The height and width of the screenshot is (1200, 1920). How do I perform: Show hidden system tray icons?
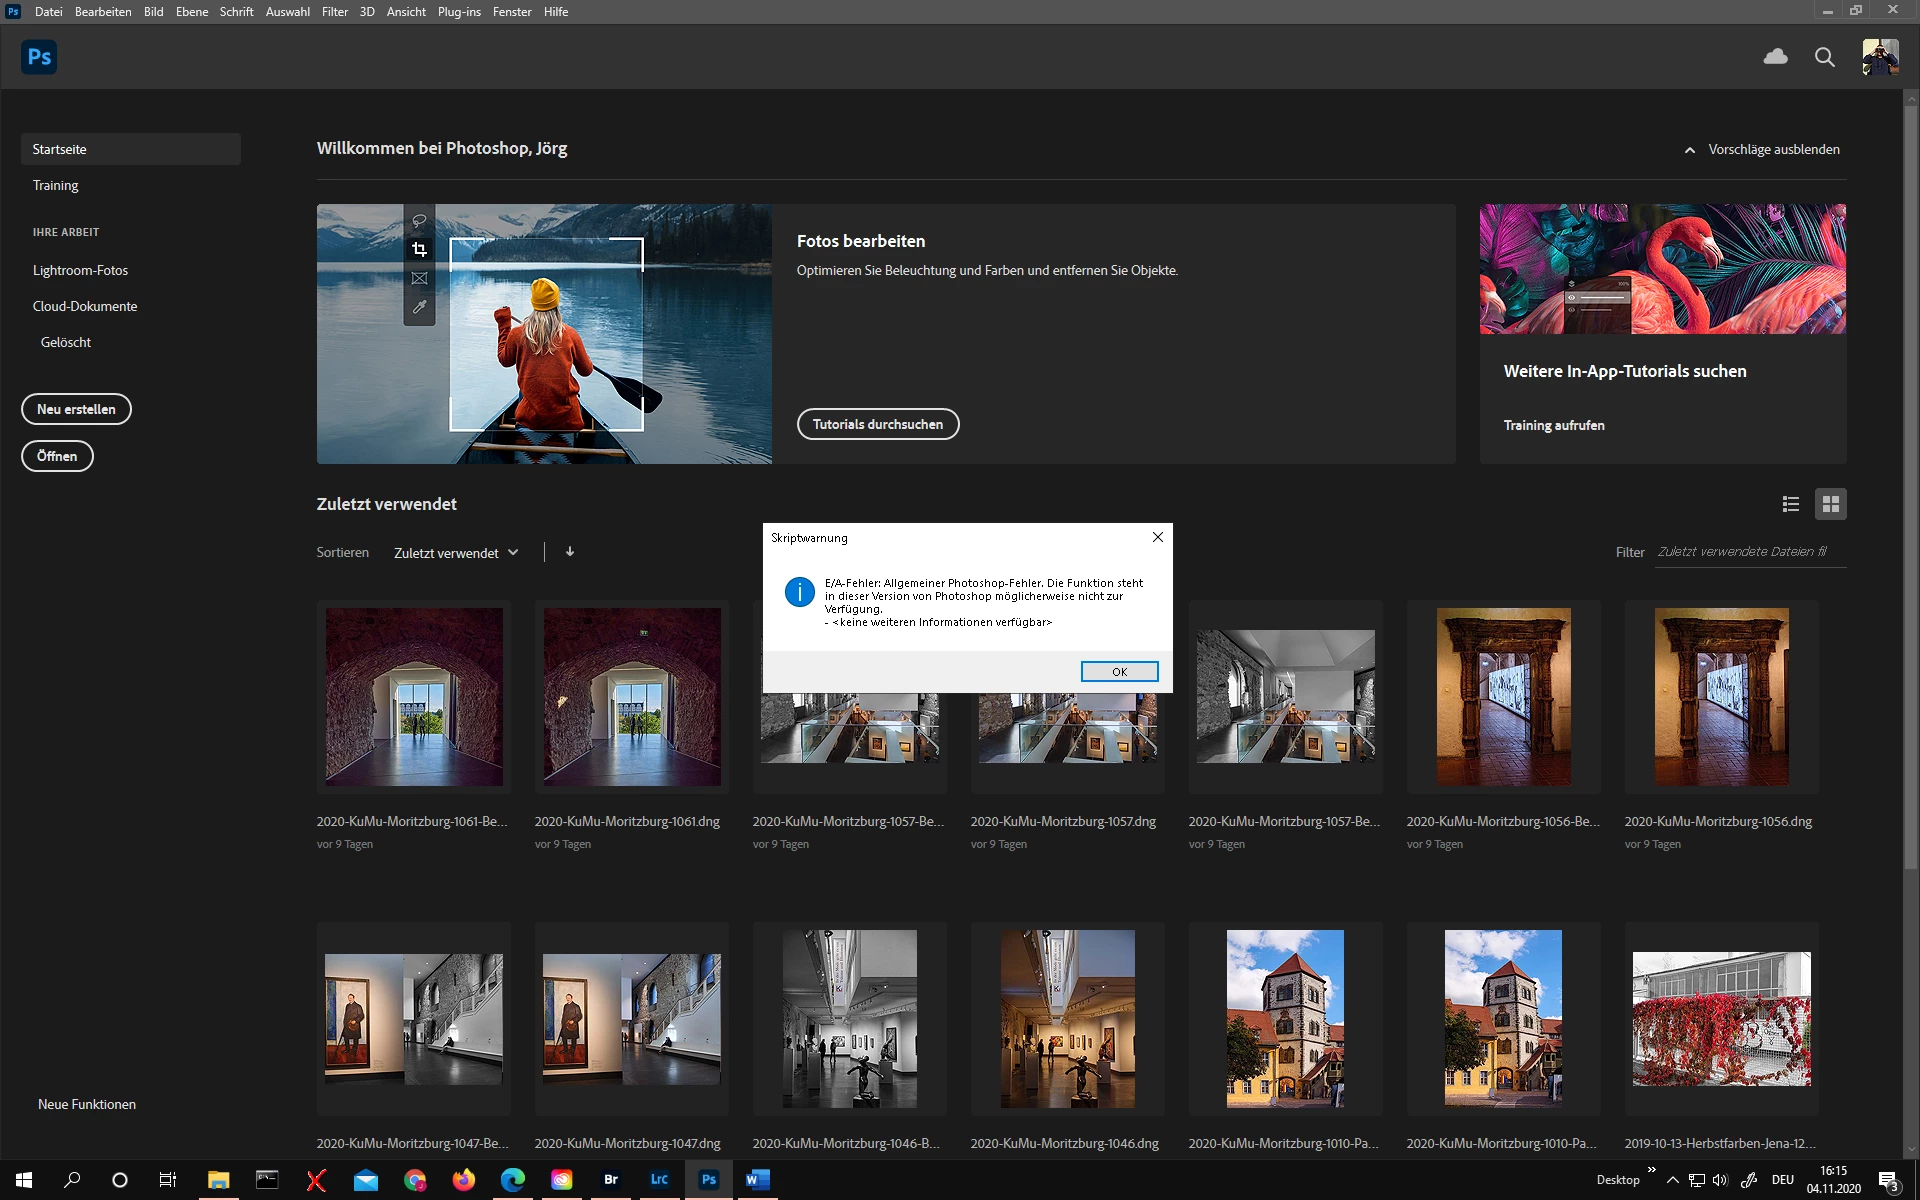point(1672,1180)
